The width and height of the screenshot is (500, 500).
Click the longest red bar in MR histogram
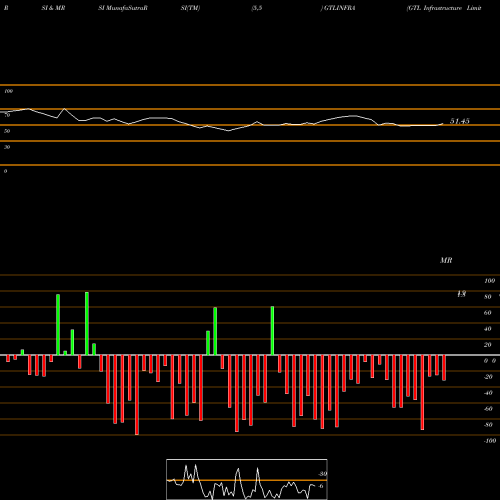137,395
